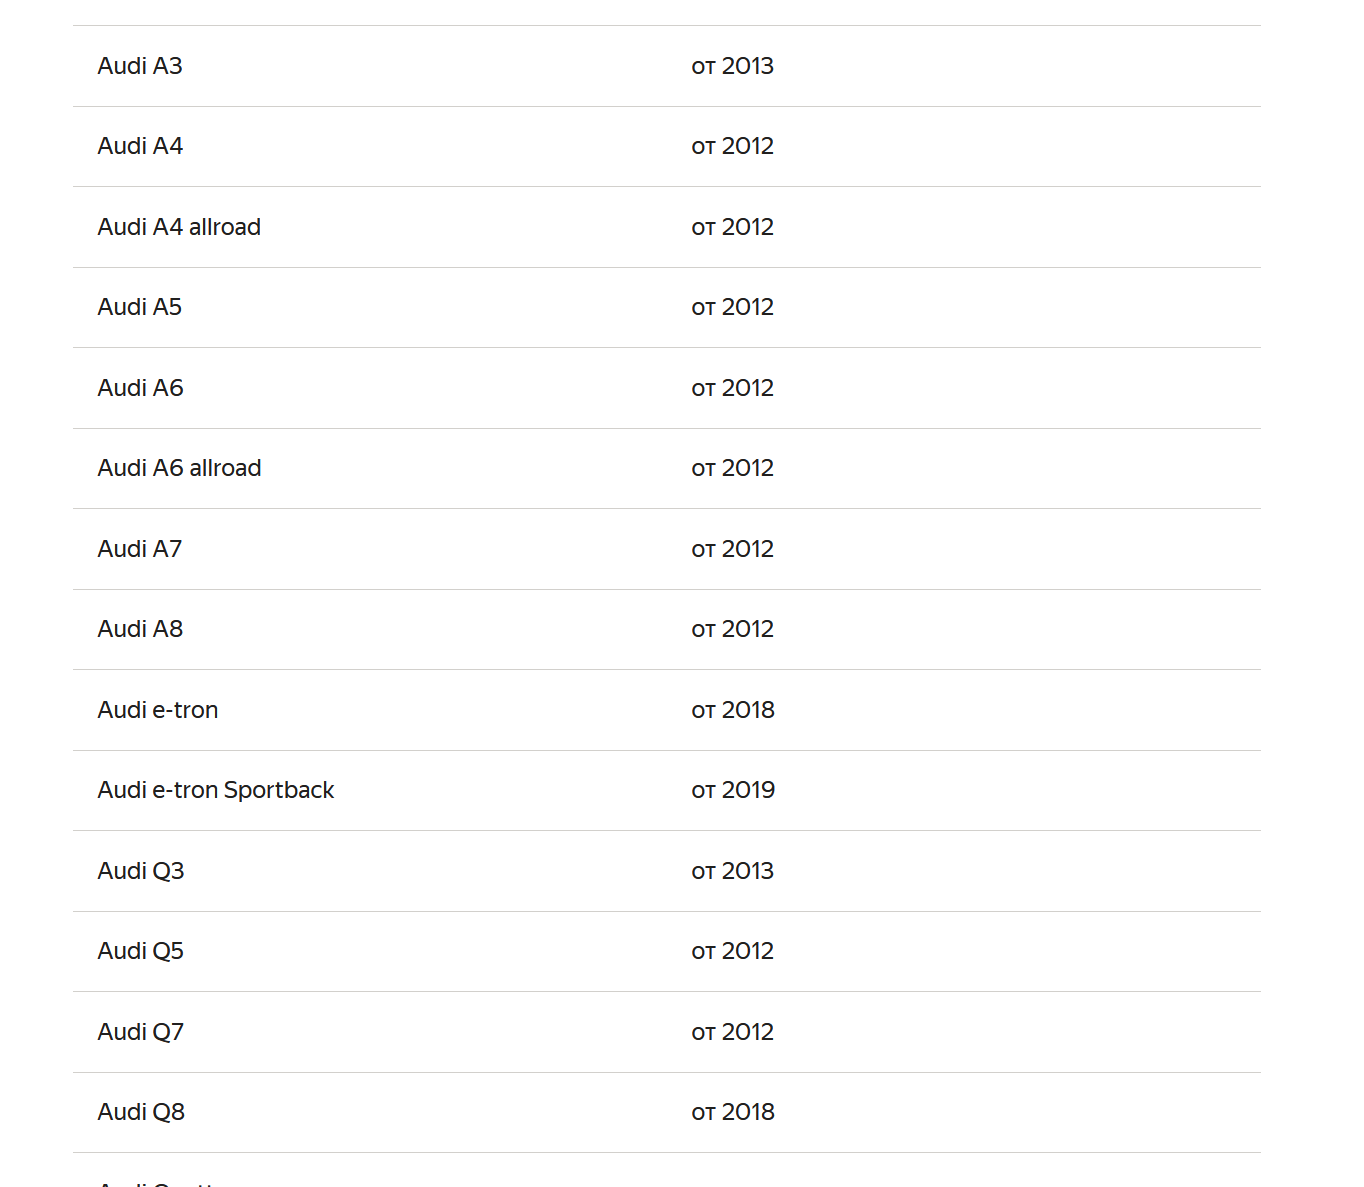The width and height of the screenshot is (1364, 1187).
Task: Click the Audi A7 model text
Action: [140, 549]
